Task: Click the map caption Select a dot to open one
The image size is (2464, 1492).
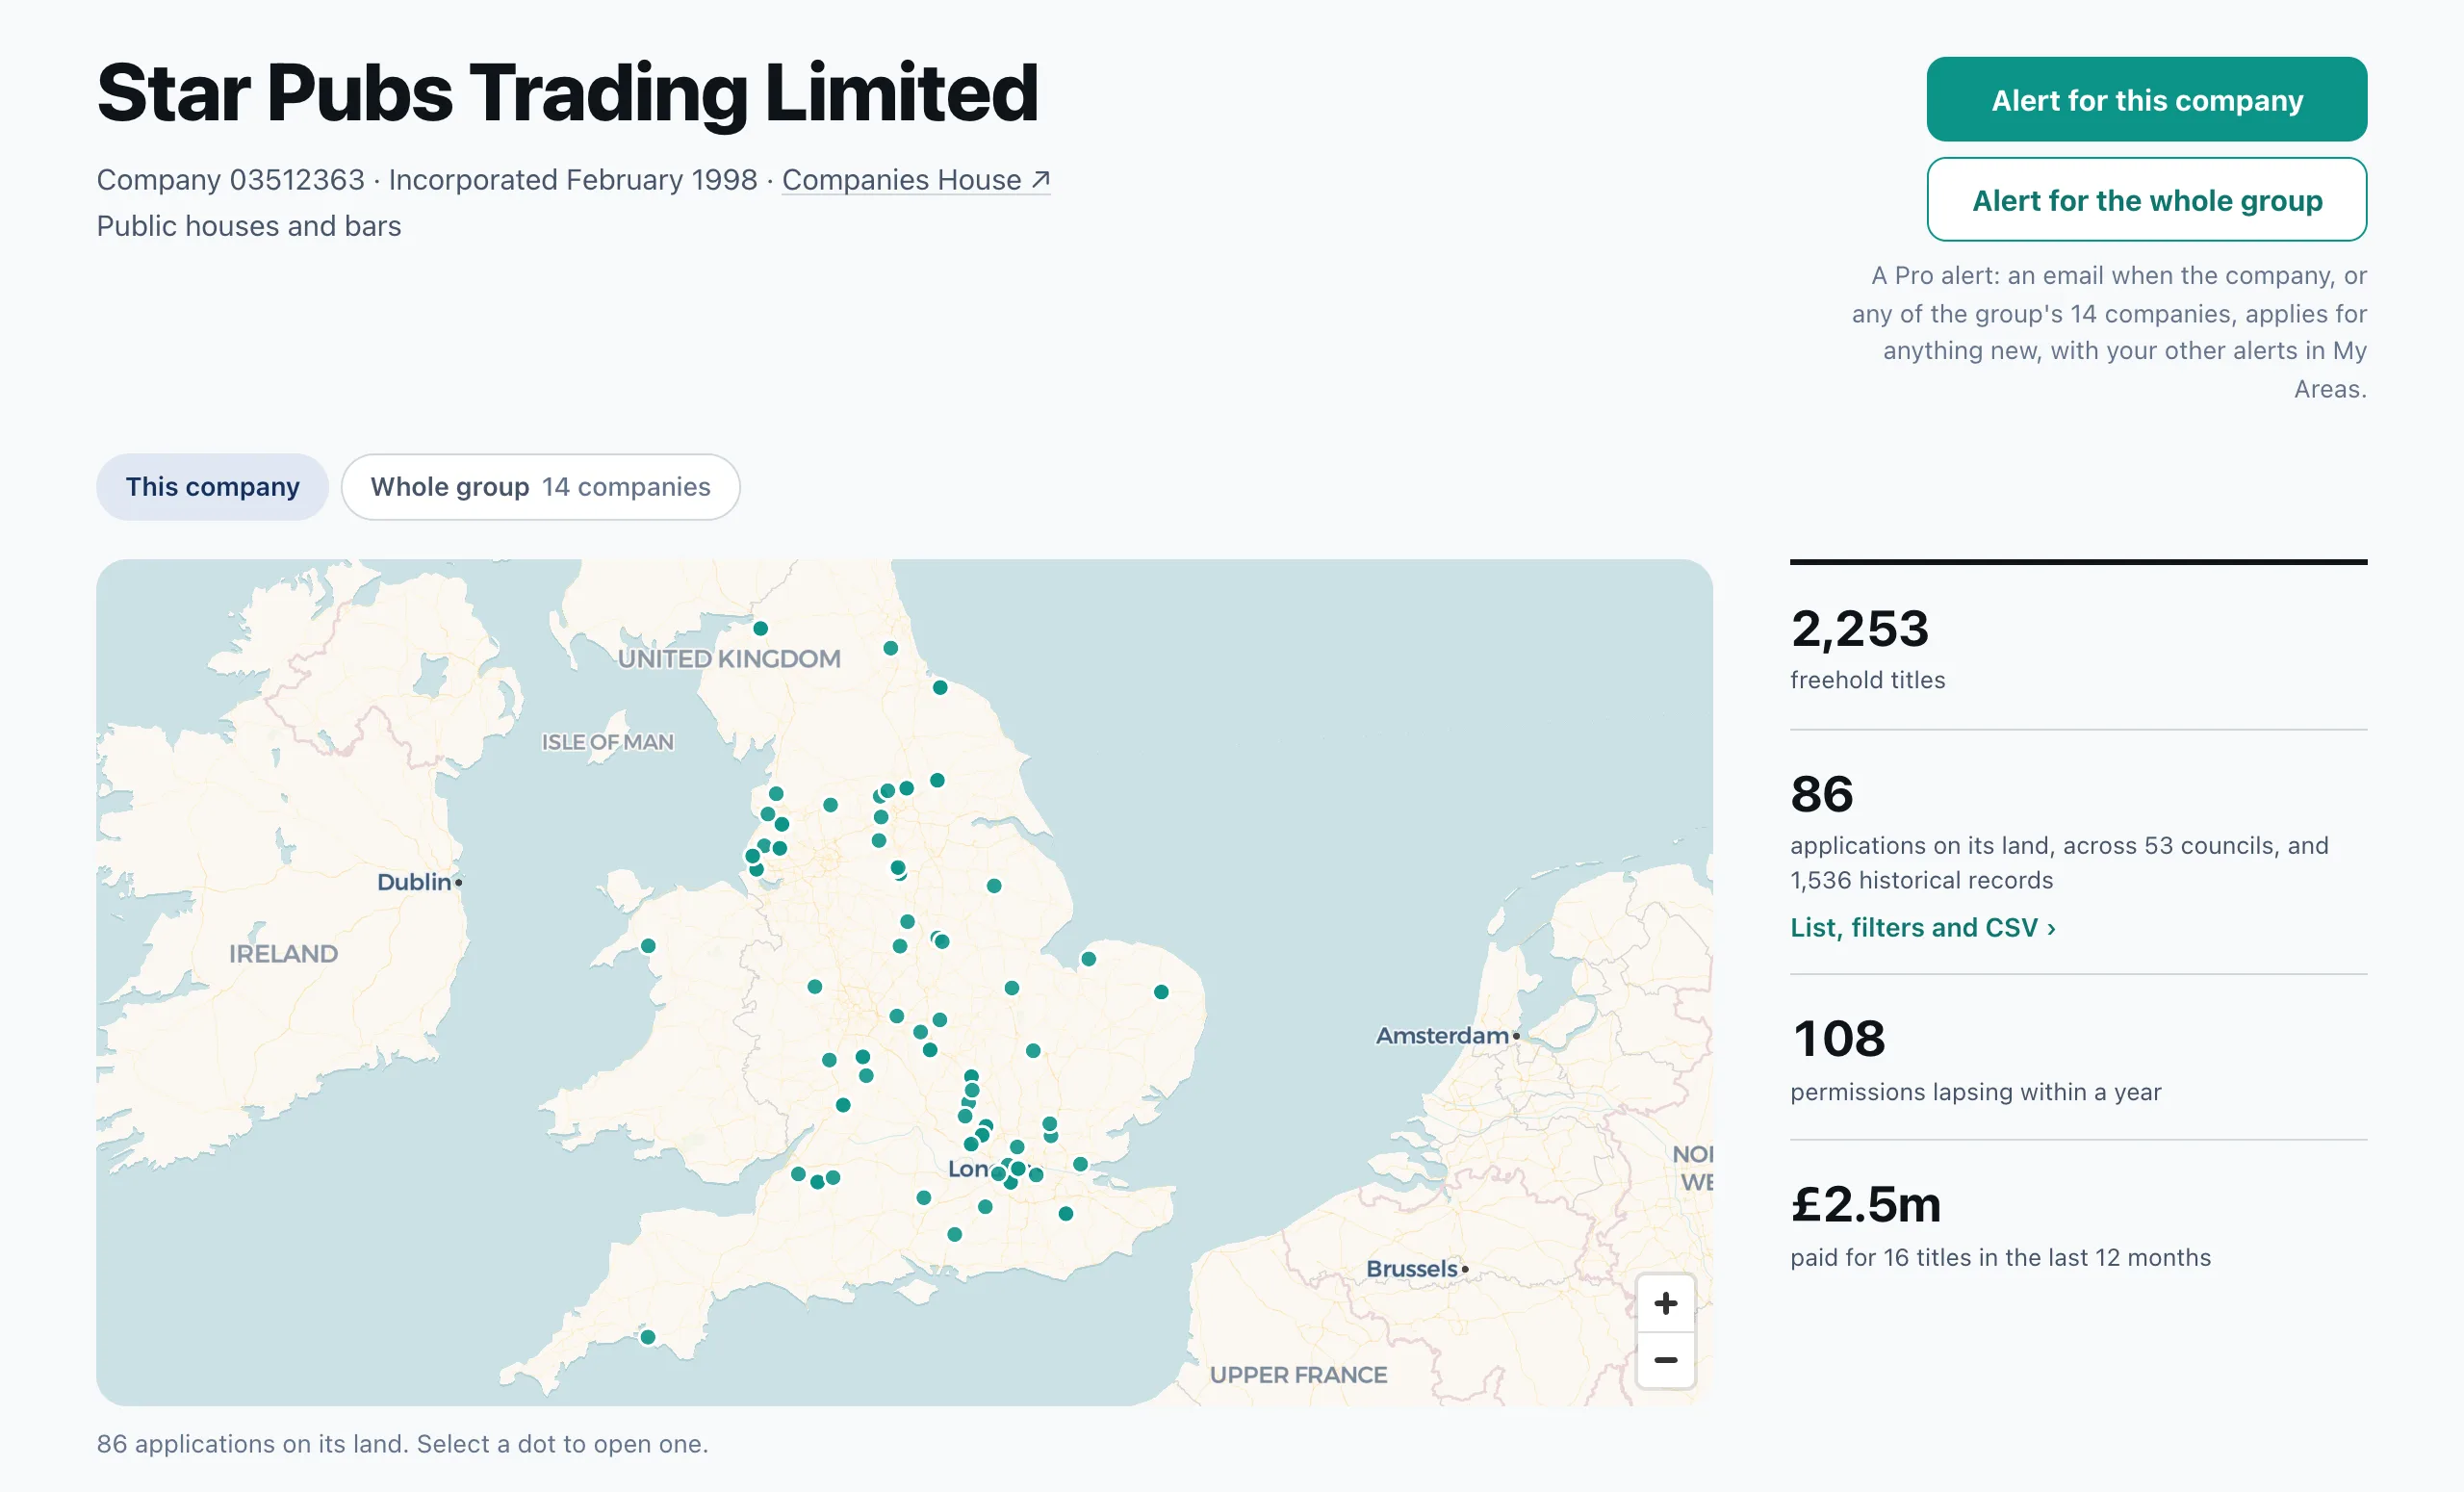Action: tap(562, 1444)
